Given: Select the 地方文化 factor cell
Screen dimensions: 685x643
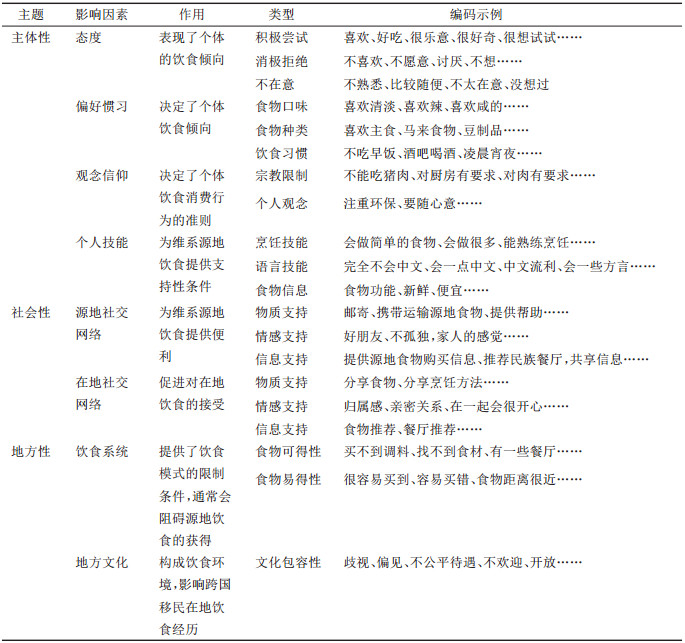Looking at the screenshot, I should 101,562.
